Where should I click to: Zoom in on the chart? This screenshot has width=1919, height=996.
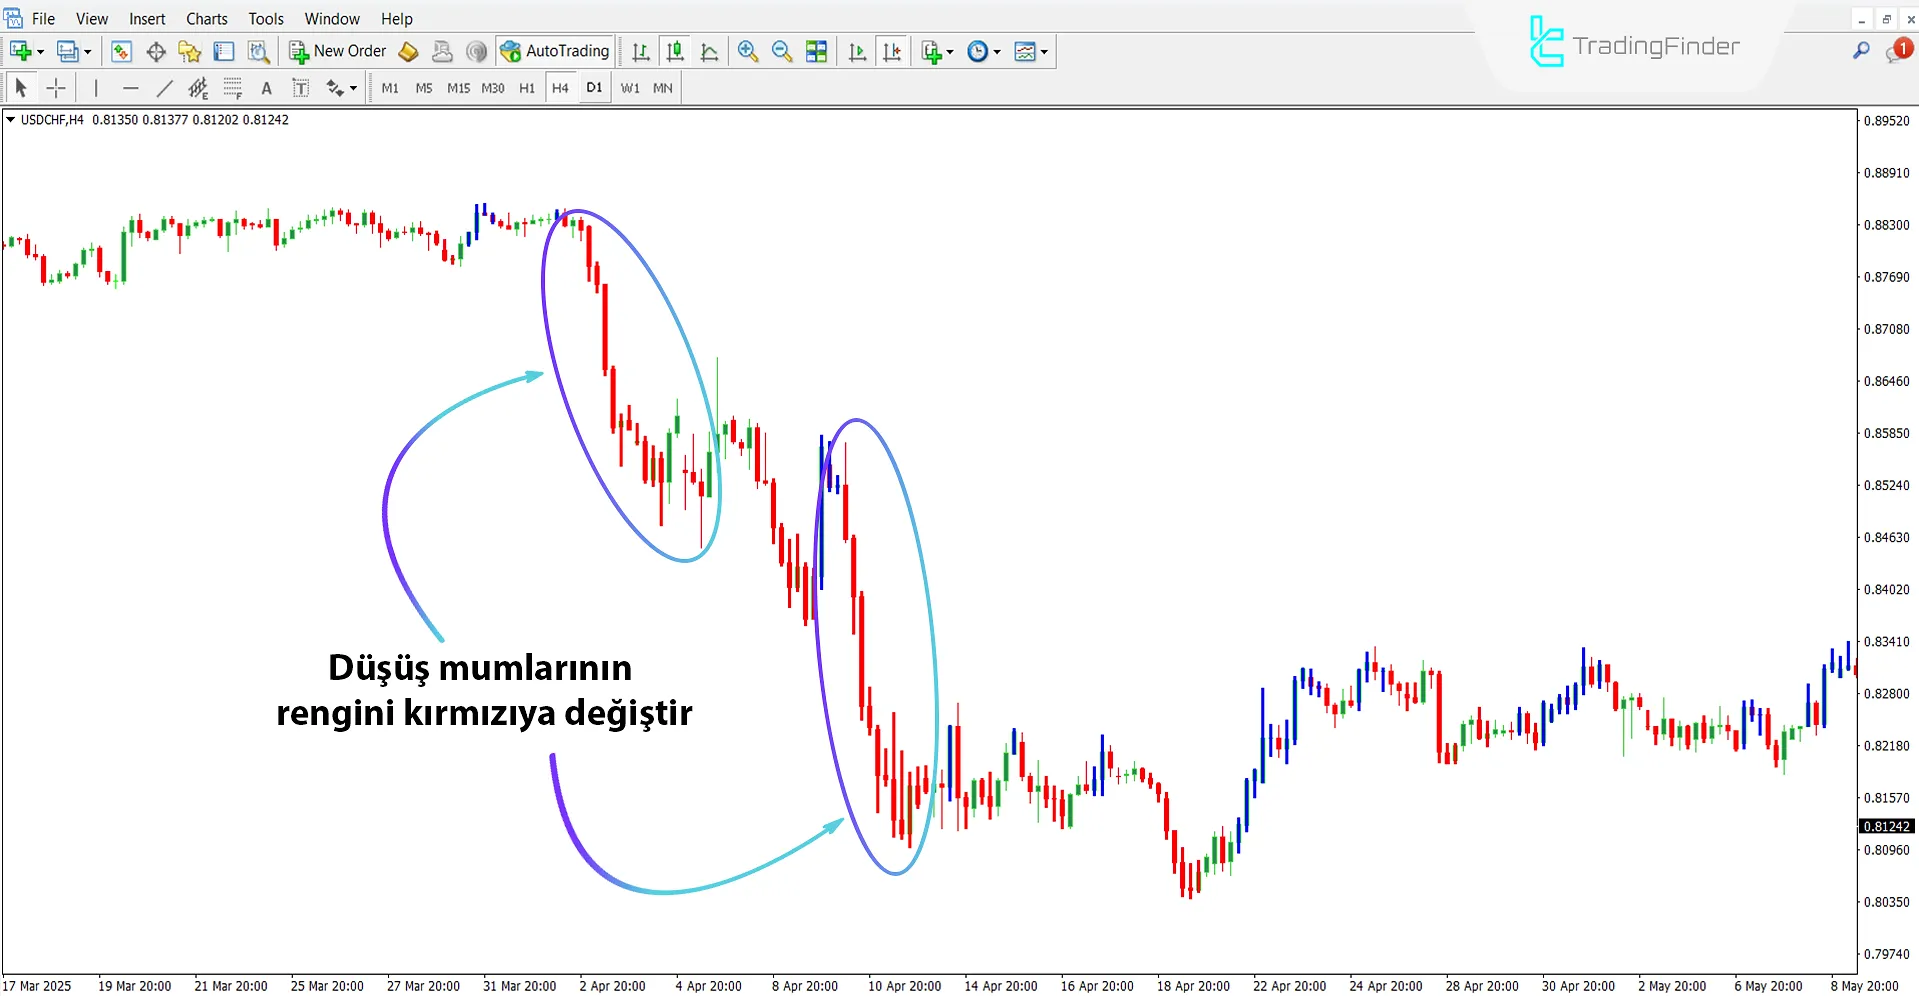(x=747, y=51)
